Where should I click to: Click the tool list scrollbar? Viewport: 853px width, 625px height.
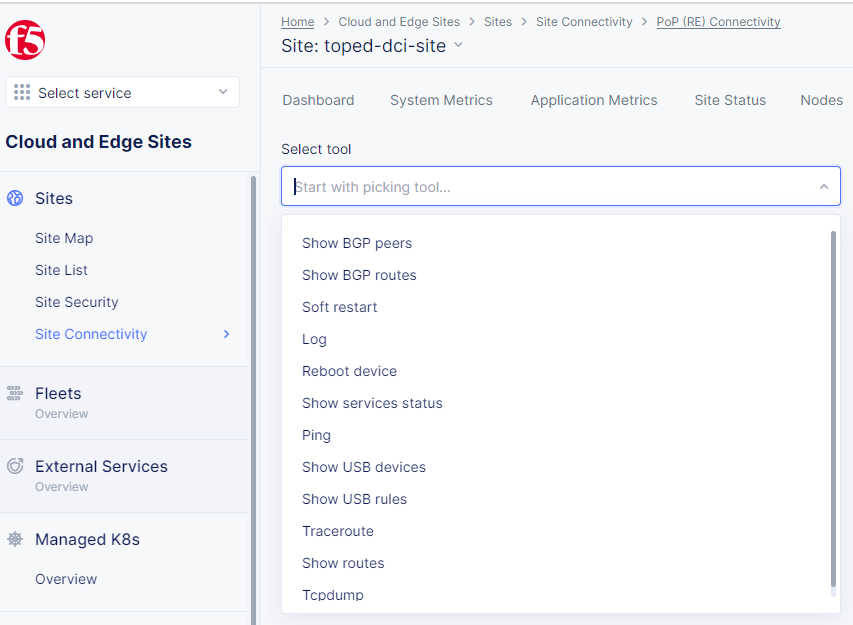tap(833, 409)
